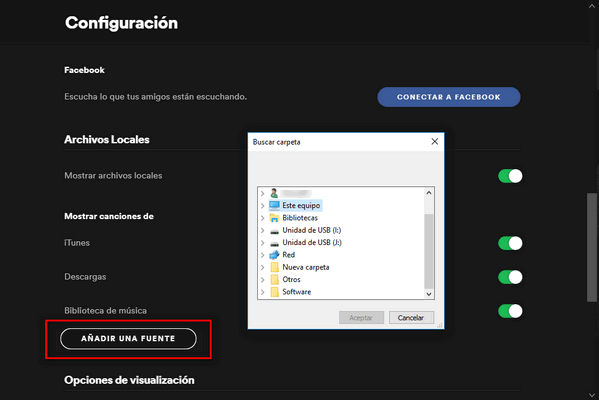Click the Este equipo computer icon
The height and width of the screenshot is (400, 599).
[x=274, y=206]
